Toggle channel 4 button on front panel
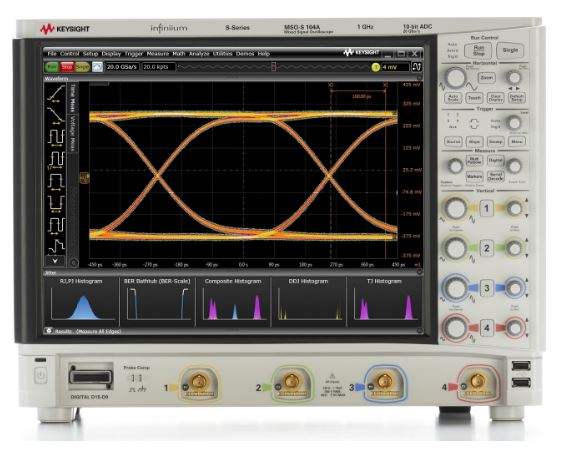The image size is (568, 463). [486, 328]
